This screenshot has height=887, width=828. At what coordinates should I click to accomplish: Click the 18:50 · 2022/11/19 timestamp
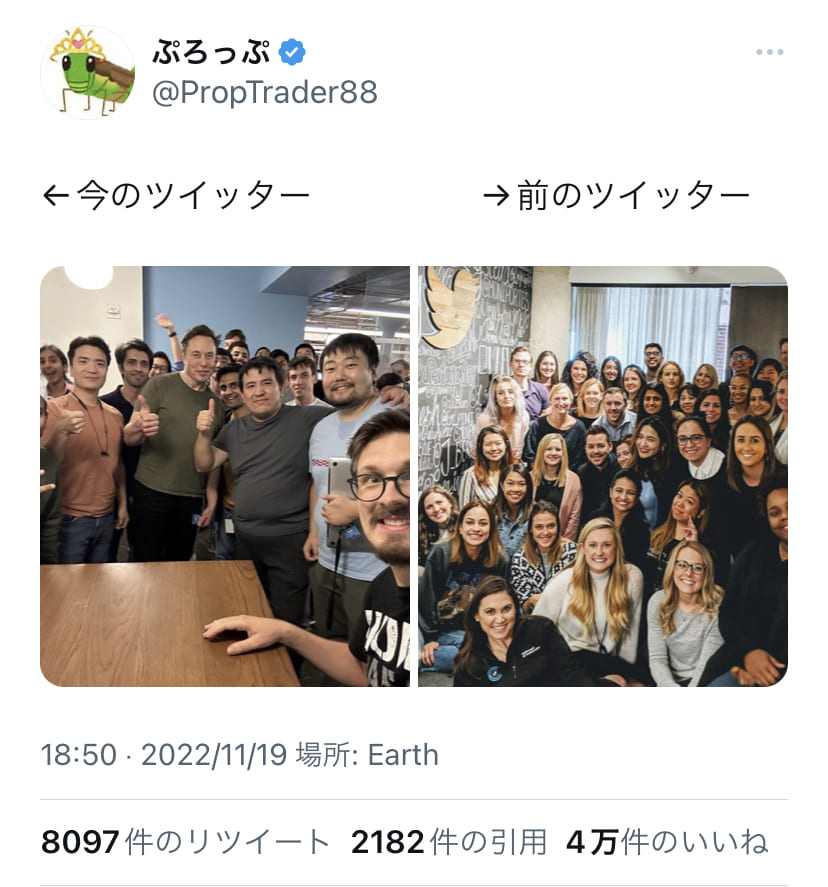pyautogui.click(x=164, y=755)
